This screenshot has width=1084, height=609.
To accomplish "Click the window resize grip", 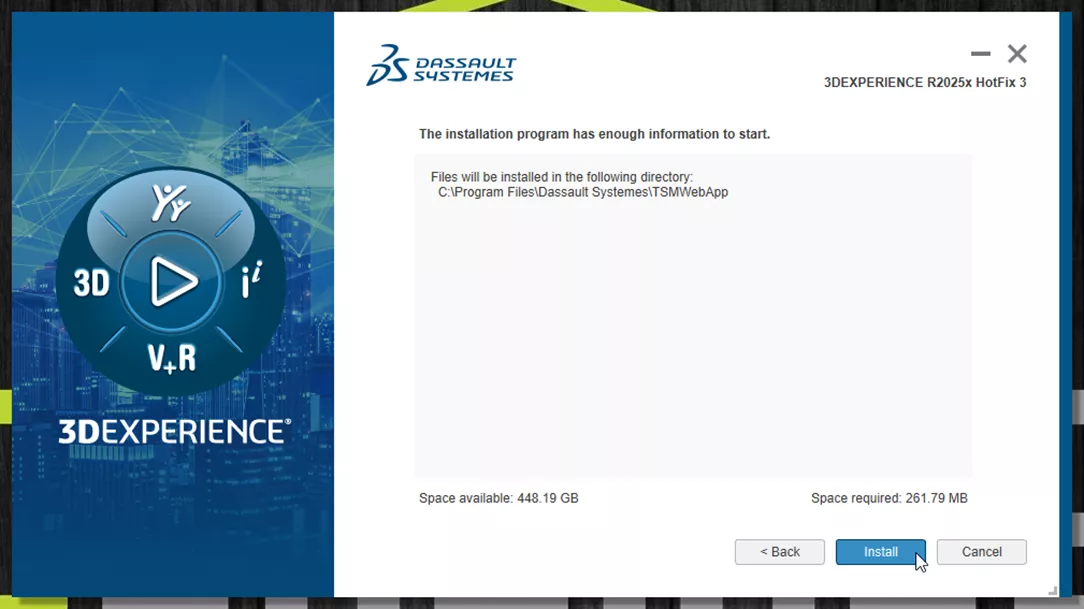I will pyautogui.click(x=1052, y=590).
